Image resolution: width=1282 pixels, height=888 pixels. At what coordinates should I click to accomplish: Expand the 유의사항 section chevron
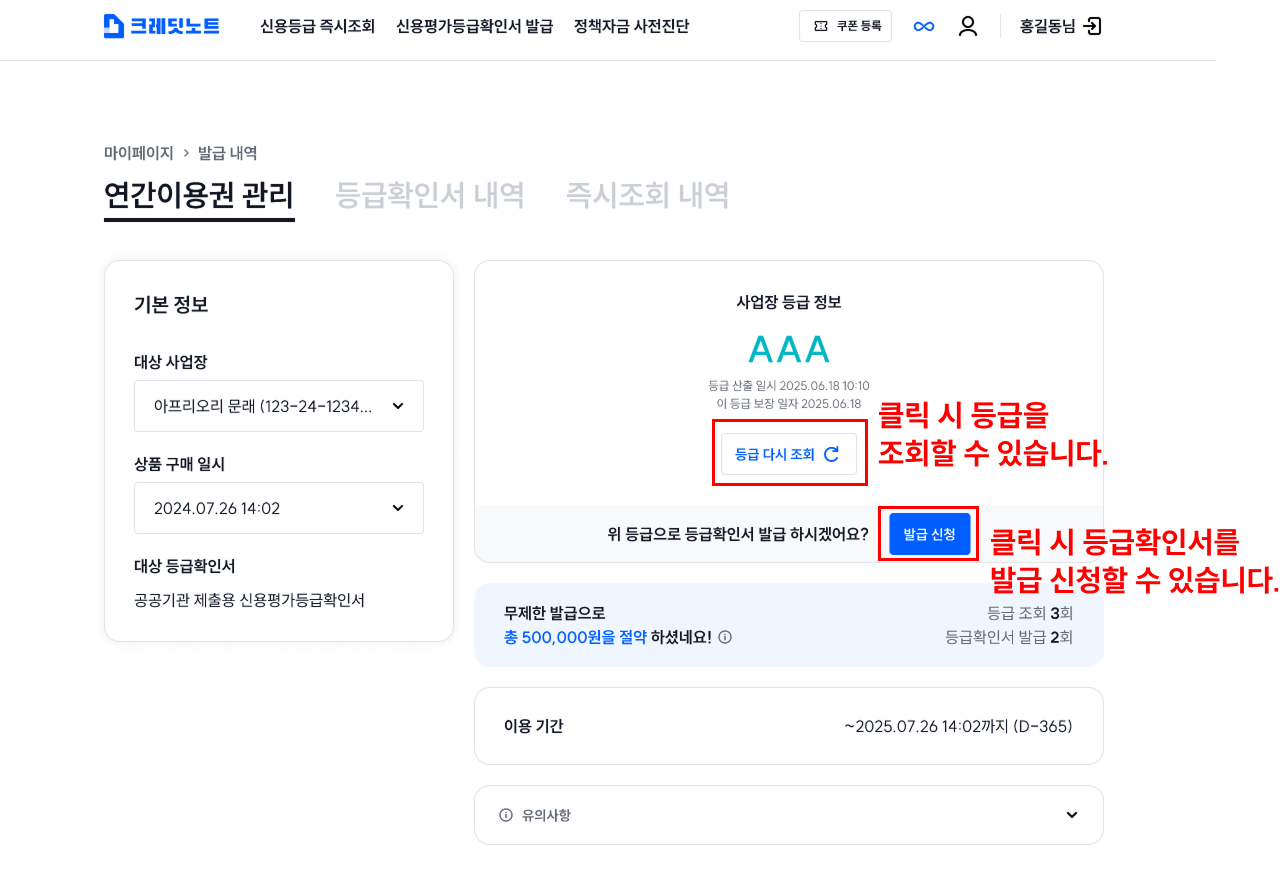pyautogui.click(x=1072, y=815)
